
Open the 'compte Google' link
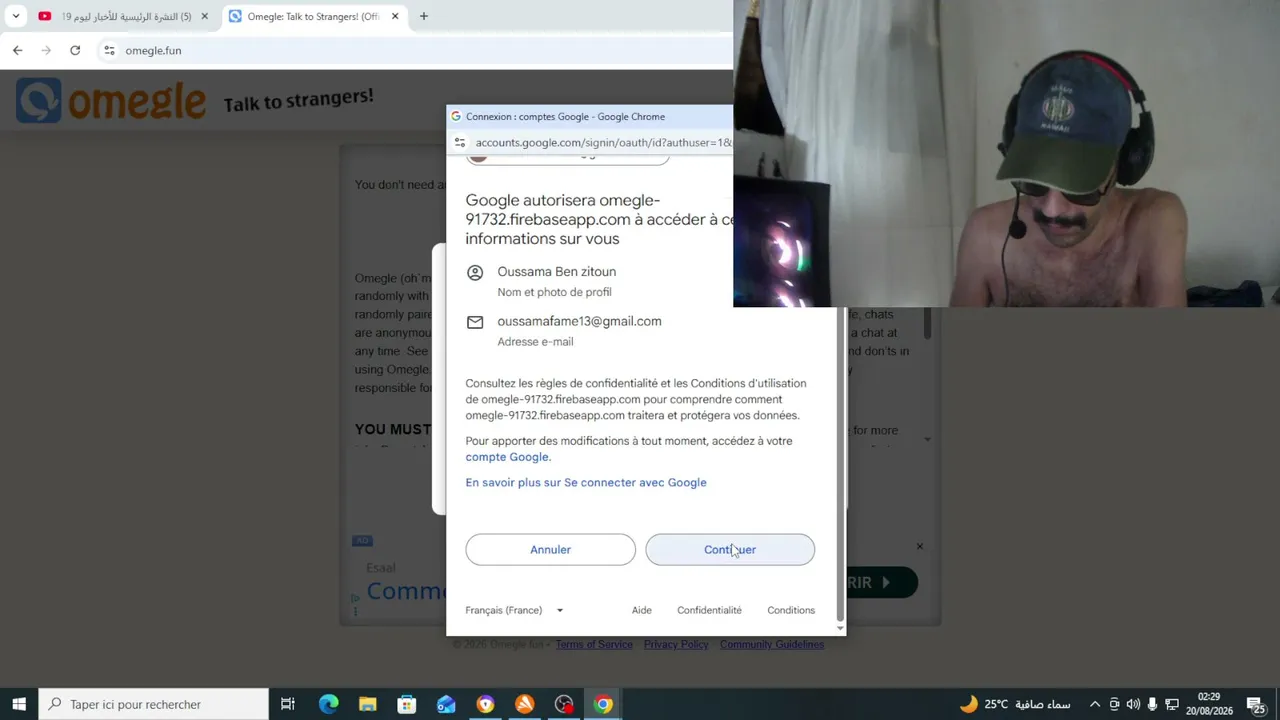point(507,457)
